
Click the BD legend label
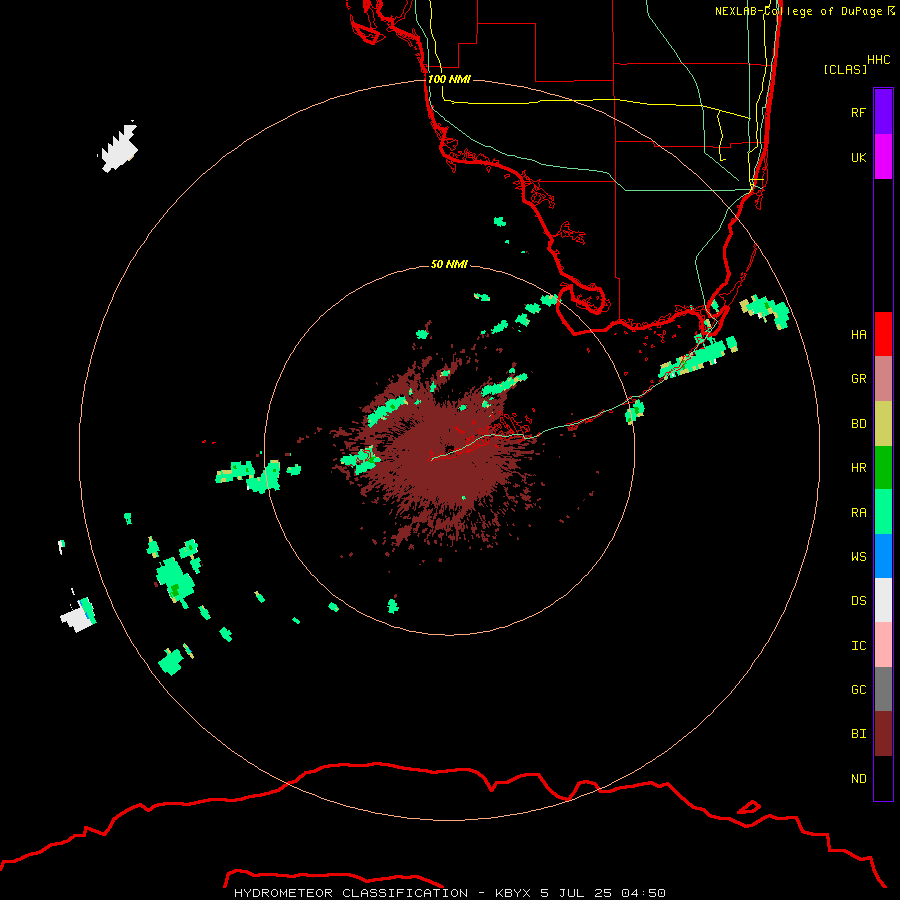(859, 424)
